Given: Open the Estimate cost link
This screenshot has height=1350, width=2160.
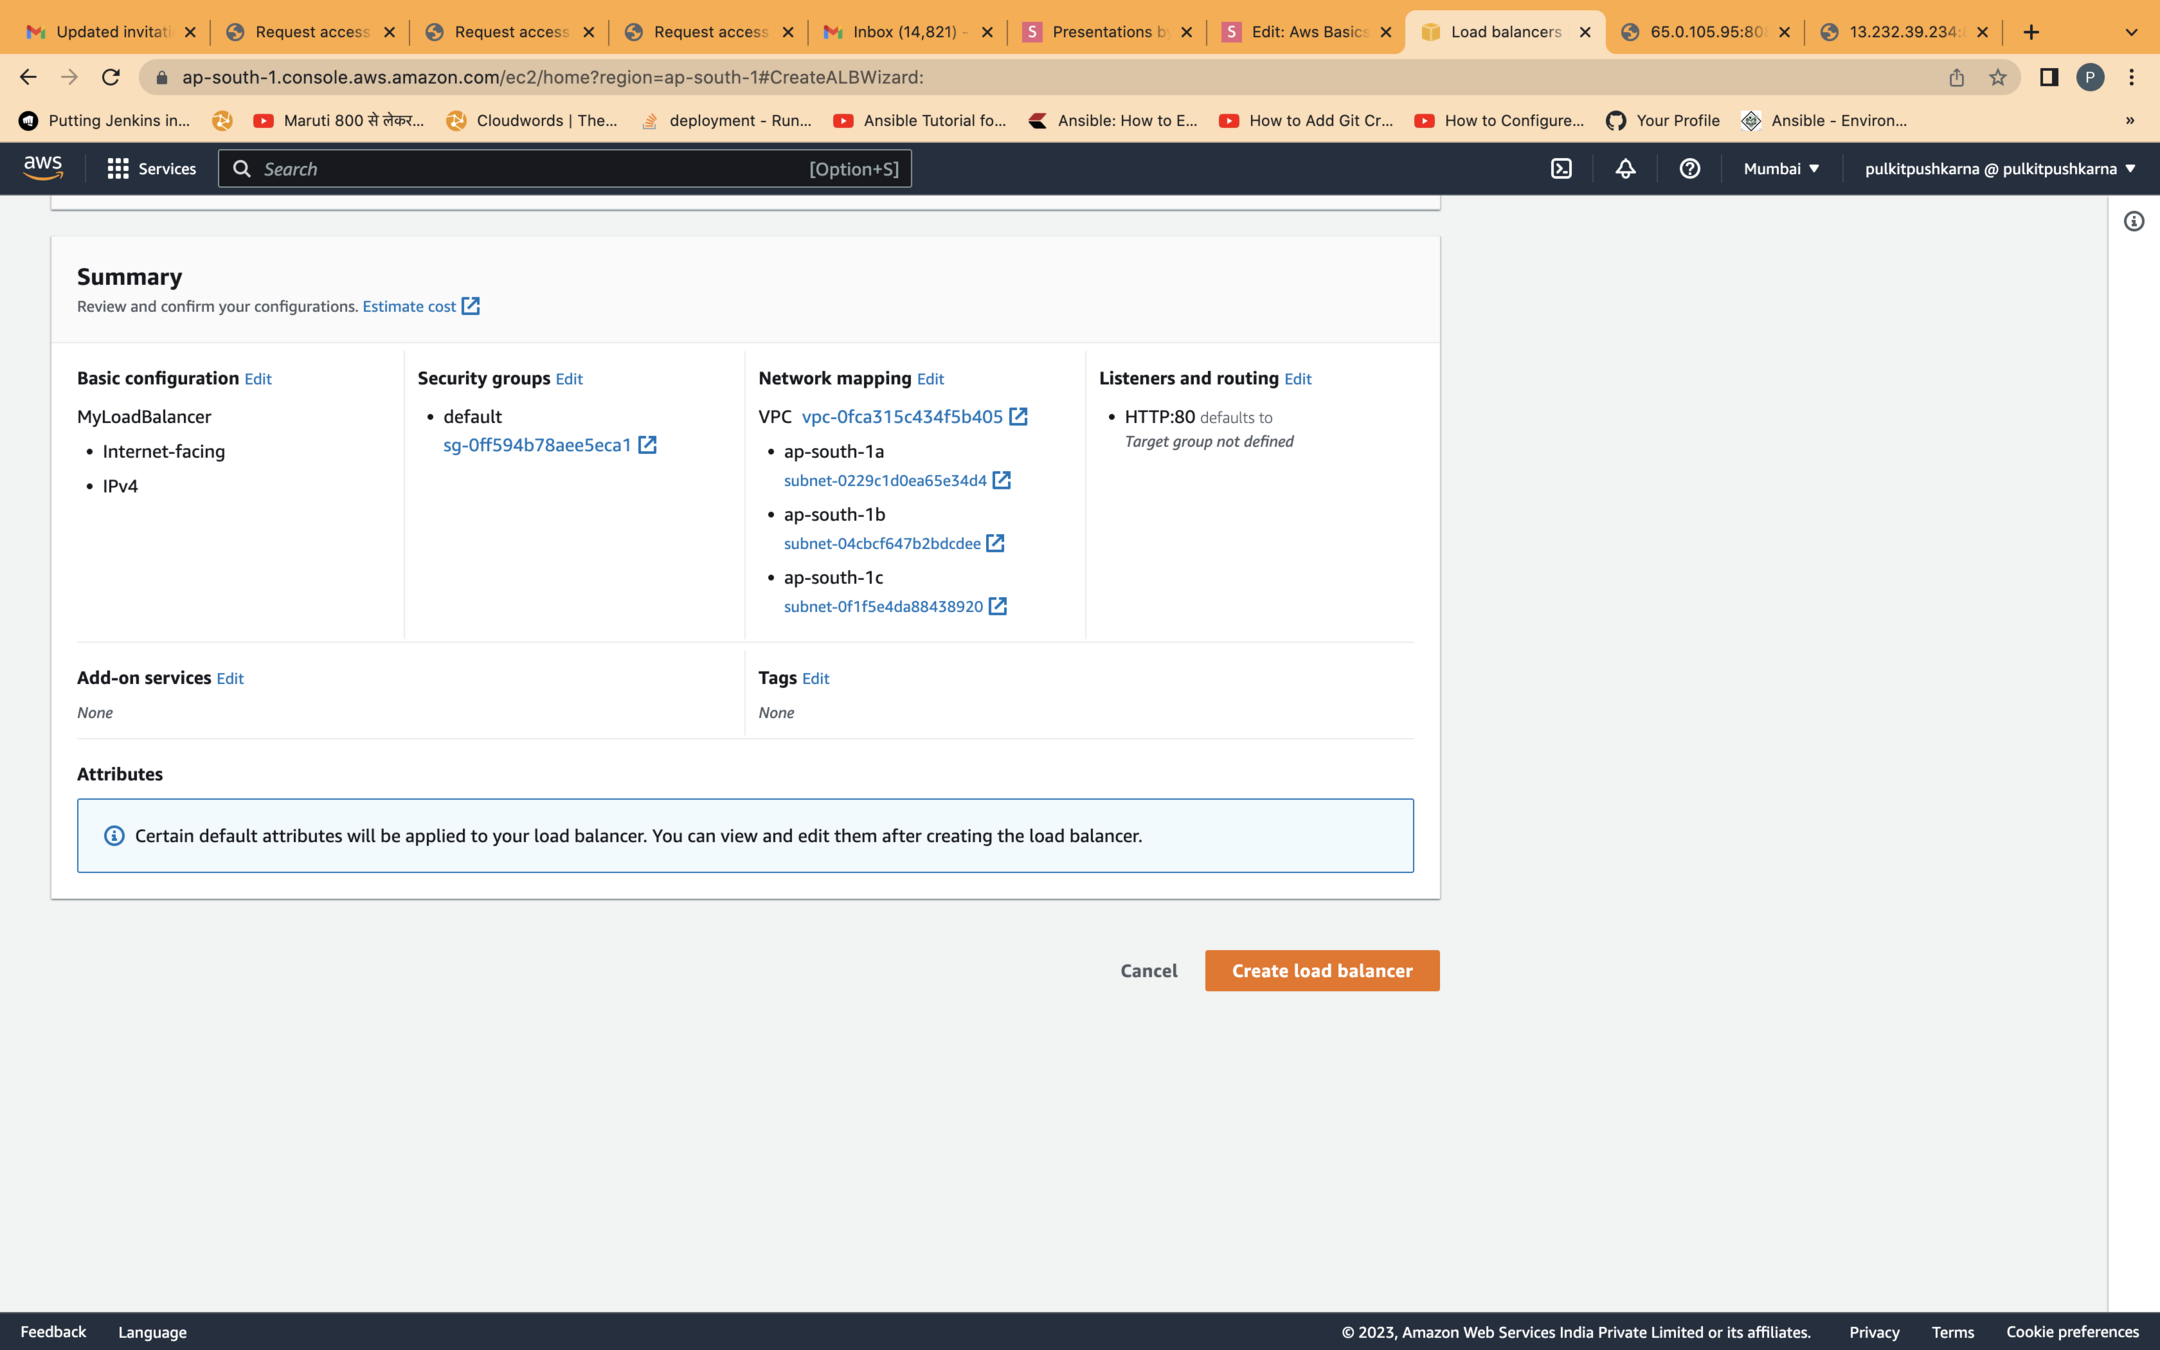Looking at the screenshot, I should pos(409,306).
